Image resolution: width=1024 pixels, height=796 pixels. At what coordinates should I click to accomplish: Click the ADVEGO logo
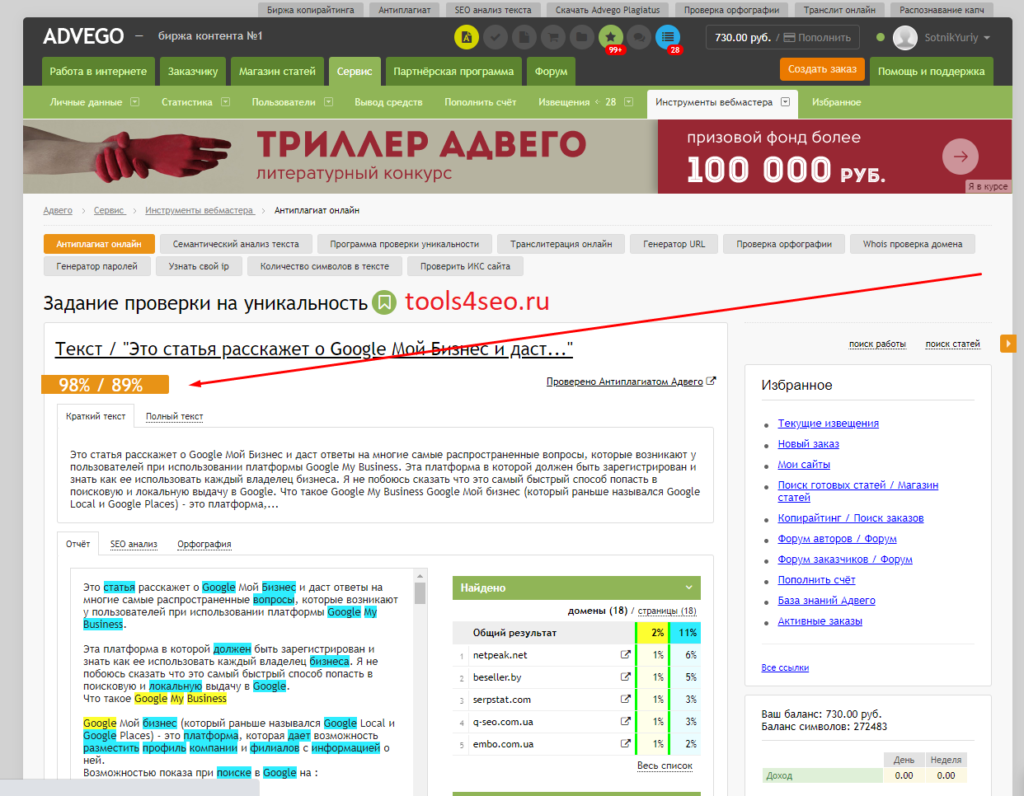(83, 36)
